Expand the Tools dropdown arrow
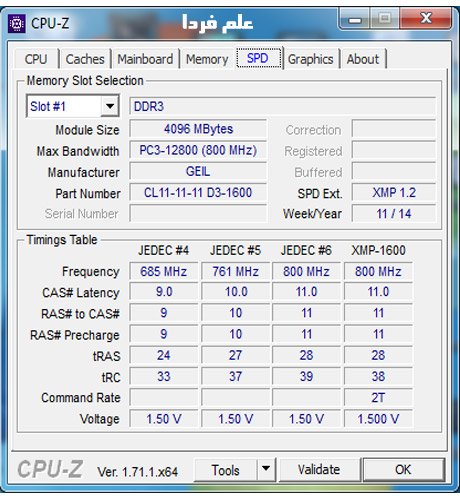 266,469
